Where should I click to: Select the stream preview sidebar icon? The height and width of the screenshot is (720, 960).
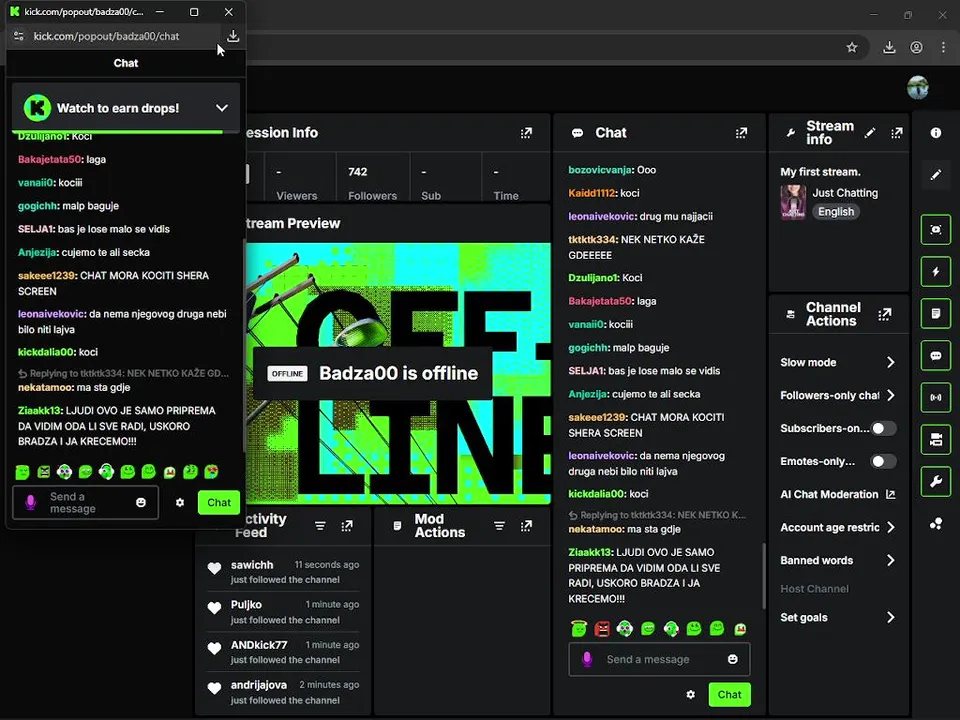pyautogui.click(x=936, y=230)
